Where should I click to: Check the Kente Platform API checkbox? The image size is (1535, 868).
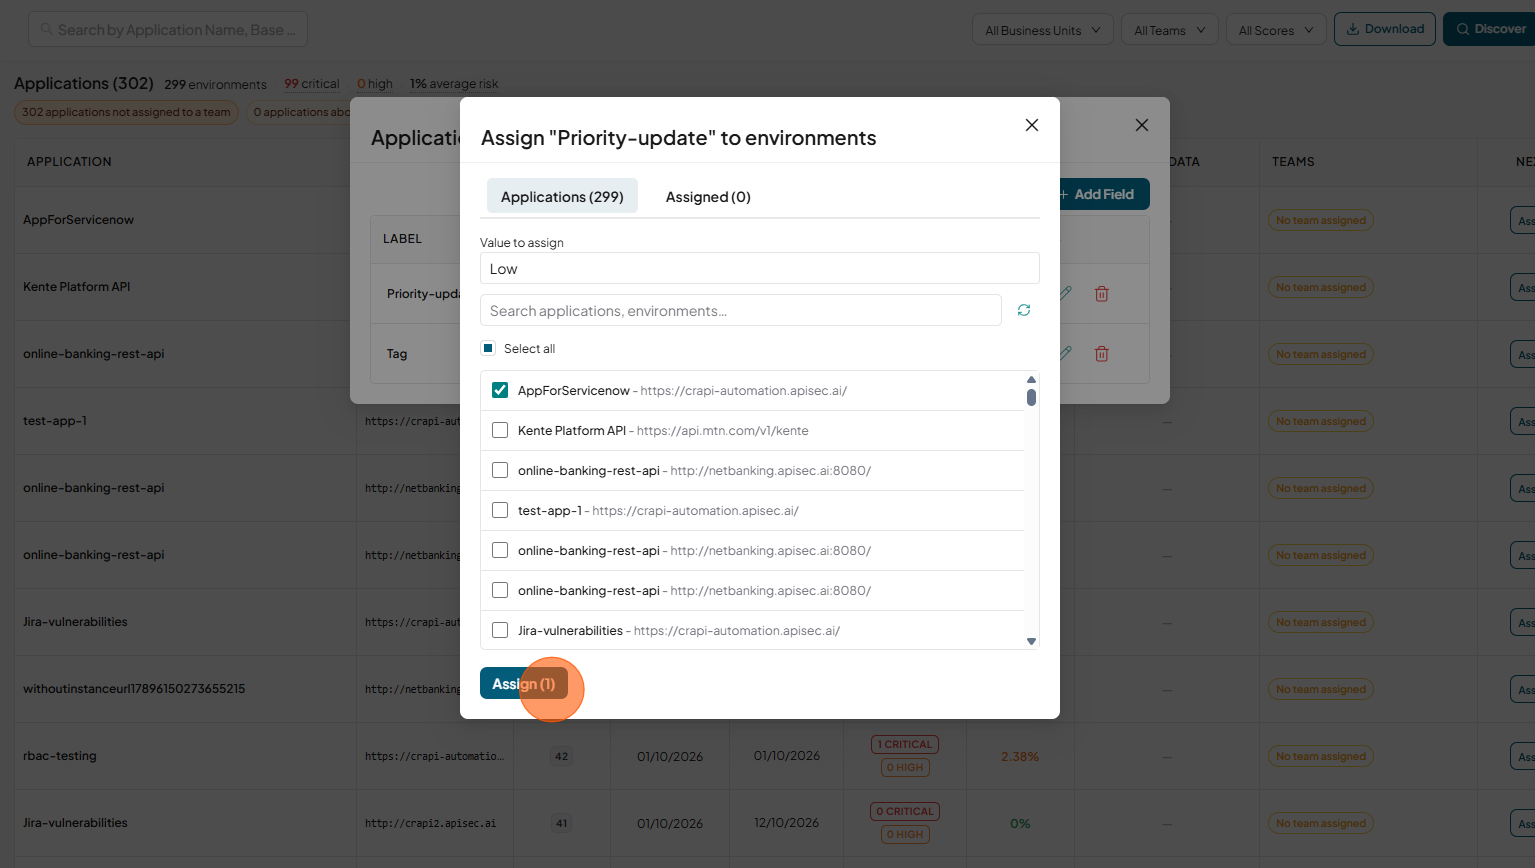pyautogui.click(x=500, y=430)
